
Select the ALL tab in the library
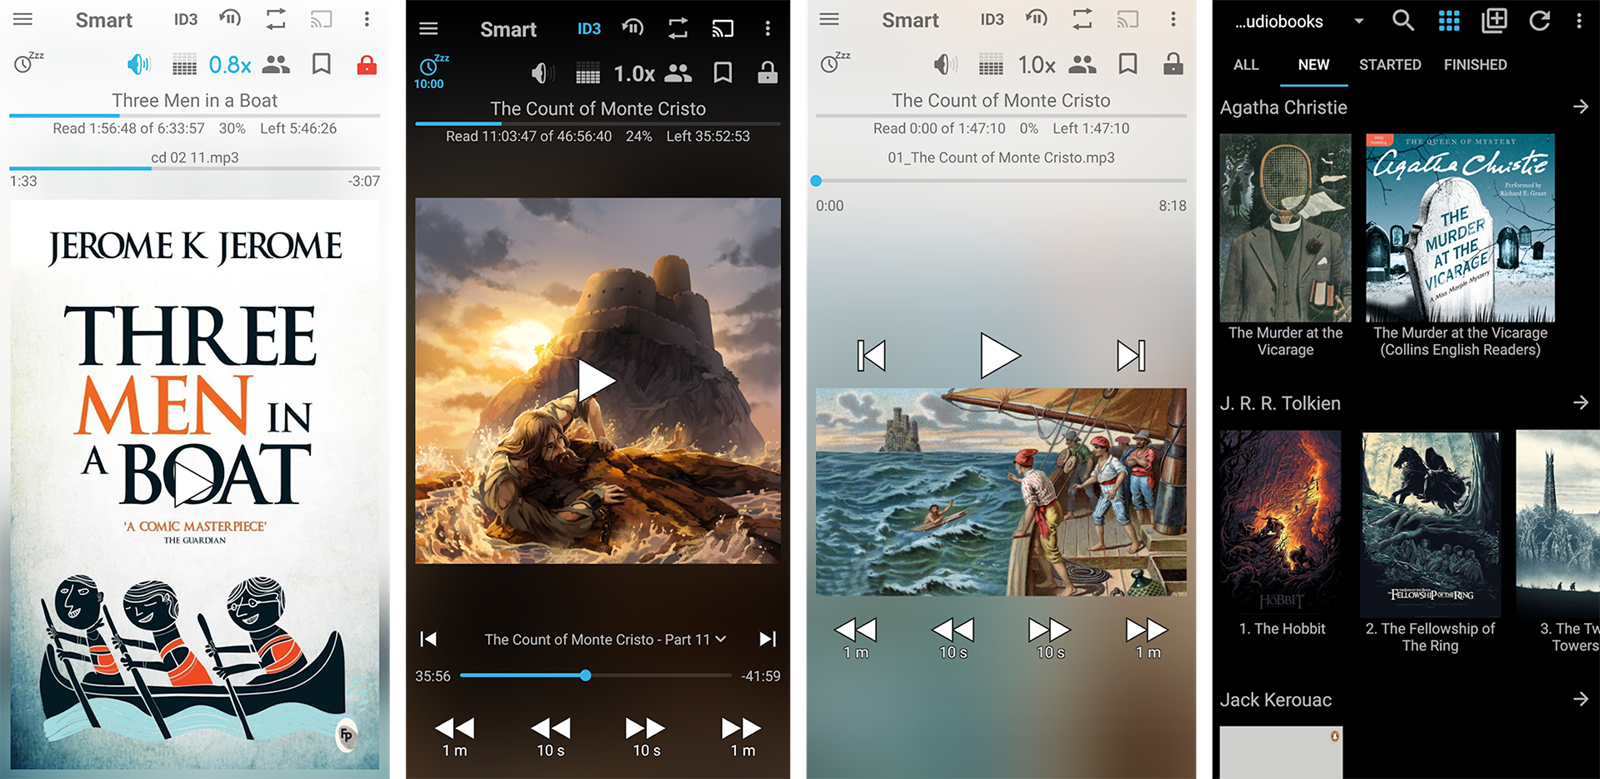pos(1246,65)
